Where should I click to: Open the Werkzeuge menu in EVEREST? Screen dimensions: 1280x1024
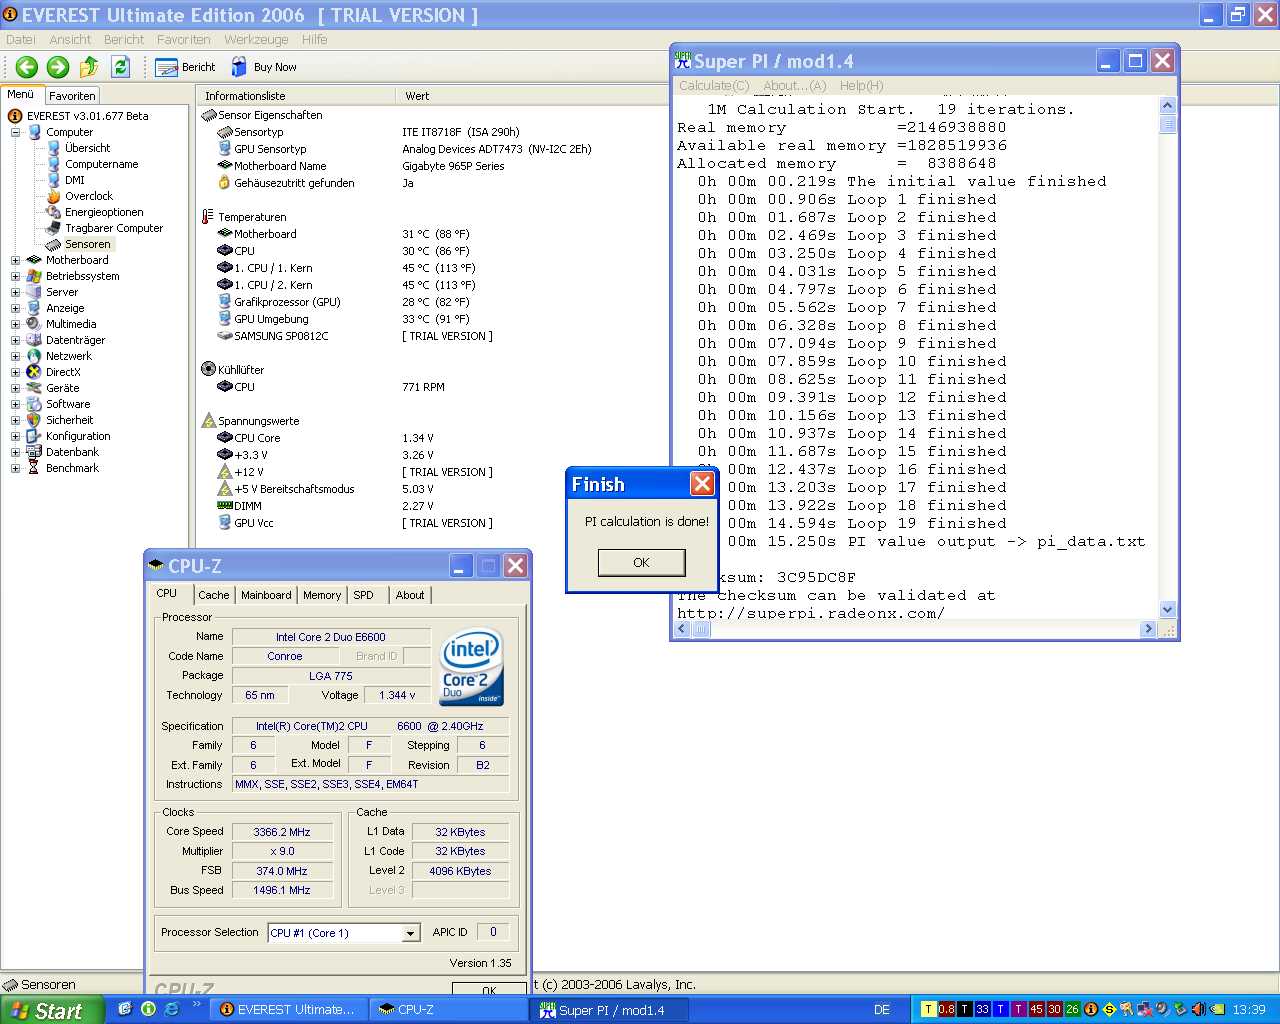pyautogui.click(x=256, y=40)
